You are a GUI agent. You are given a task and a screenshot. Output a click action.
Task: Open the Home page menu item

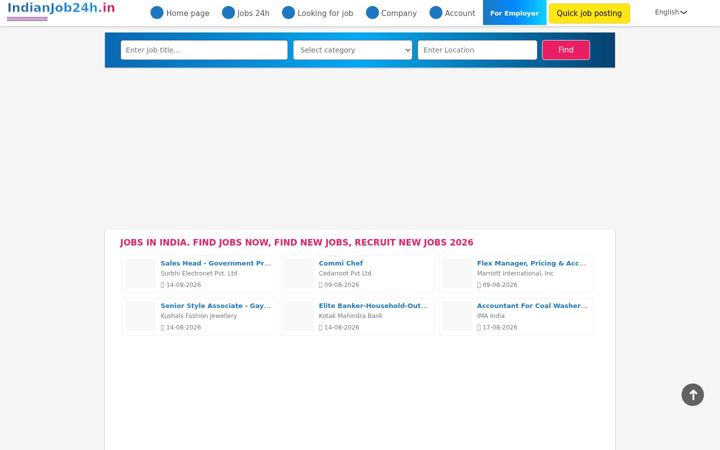point(187,13)
